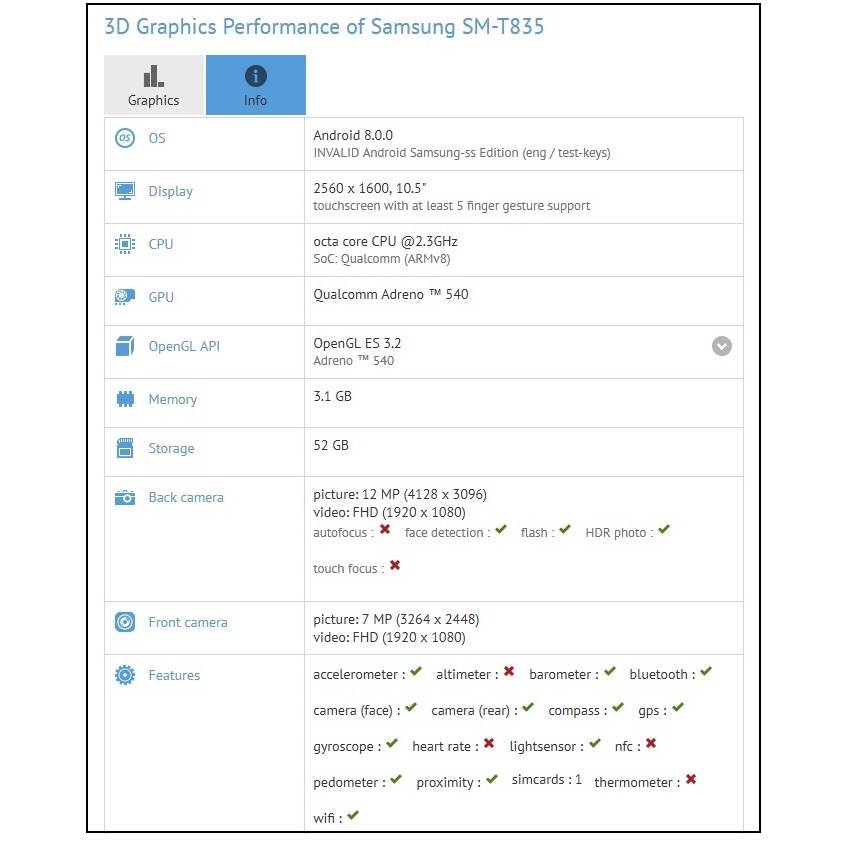
Task: Click the touchscreen finger gesture support text
Action: coord(452,206)
